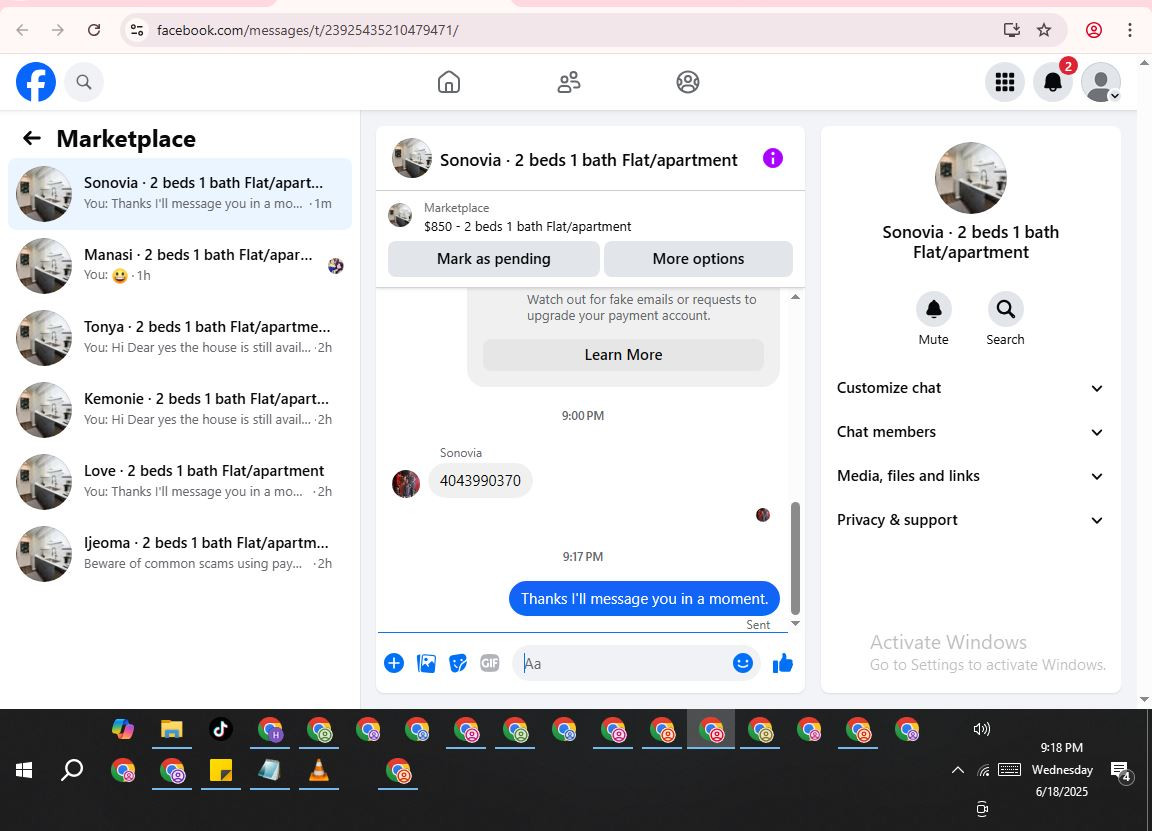This screenshot has width=1152, height=831.
Task: Open more actions plus icon in composer
Action: [x=394, y=663]
